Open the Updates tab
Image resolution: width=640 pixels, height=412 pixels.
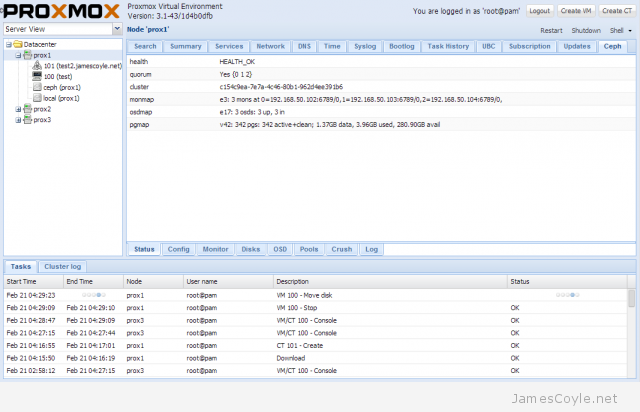coord(577,47)
